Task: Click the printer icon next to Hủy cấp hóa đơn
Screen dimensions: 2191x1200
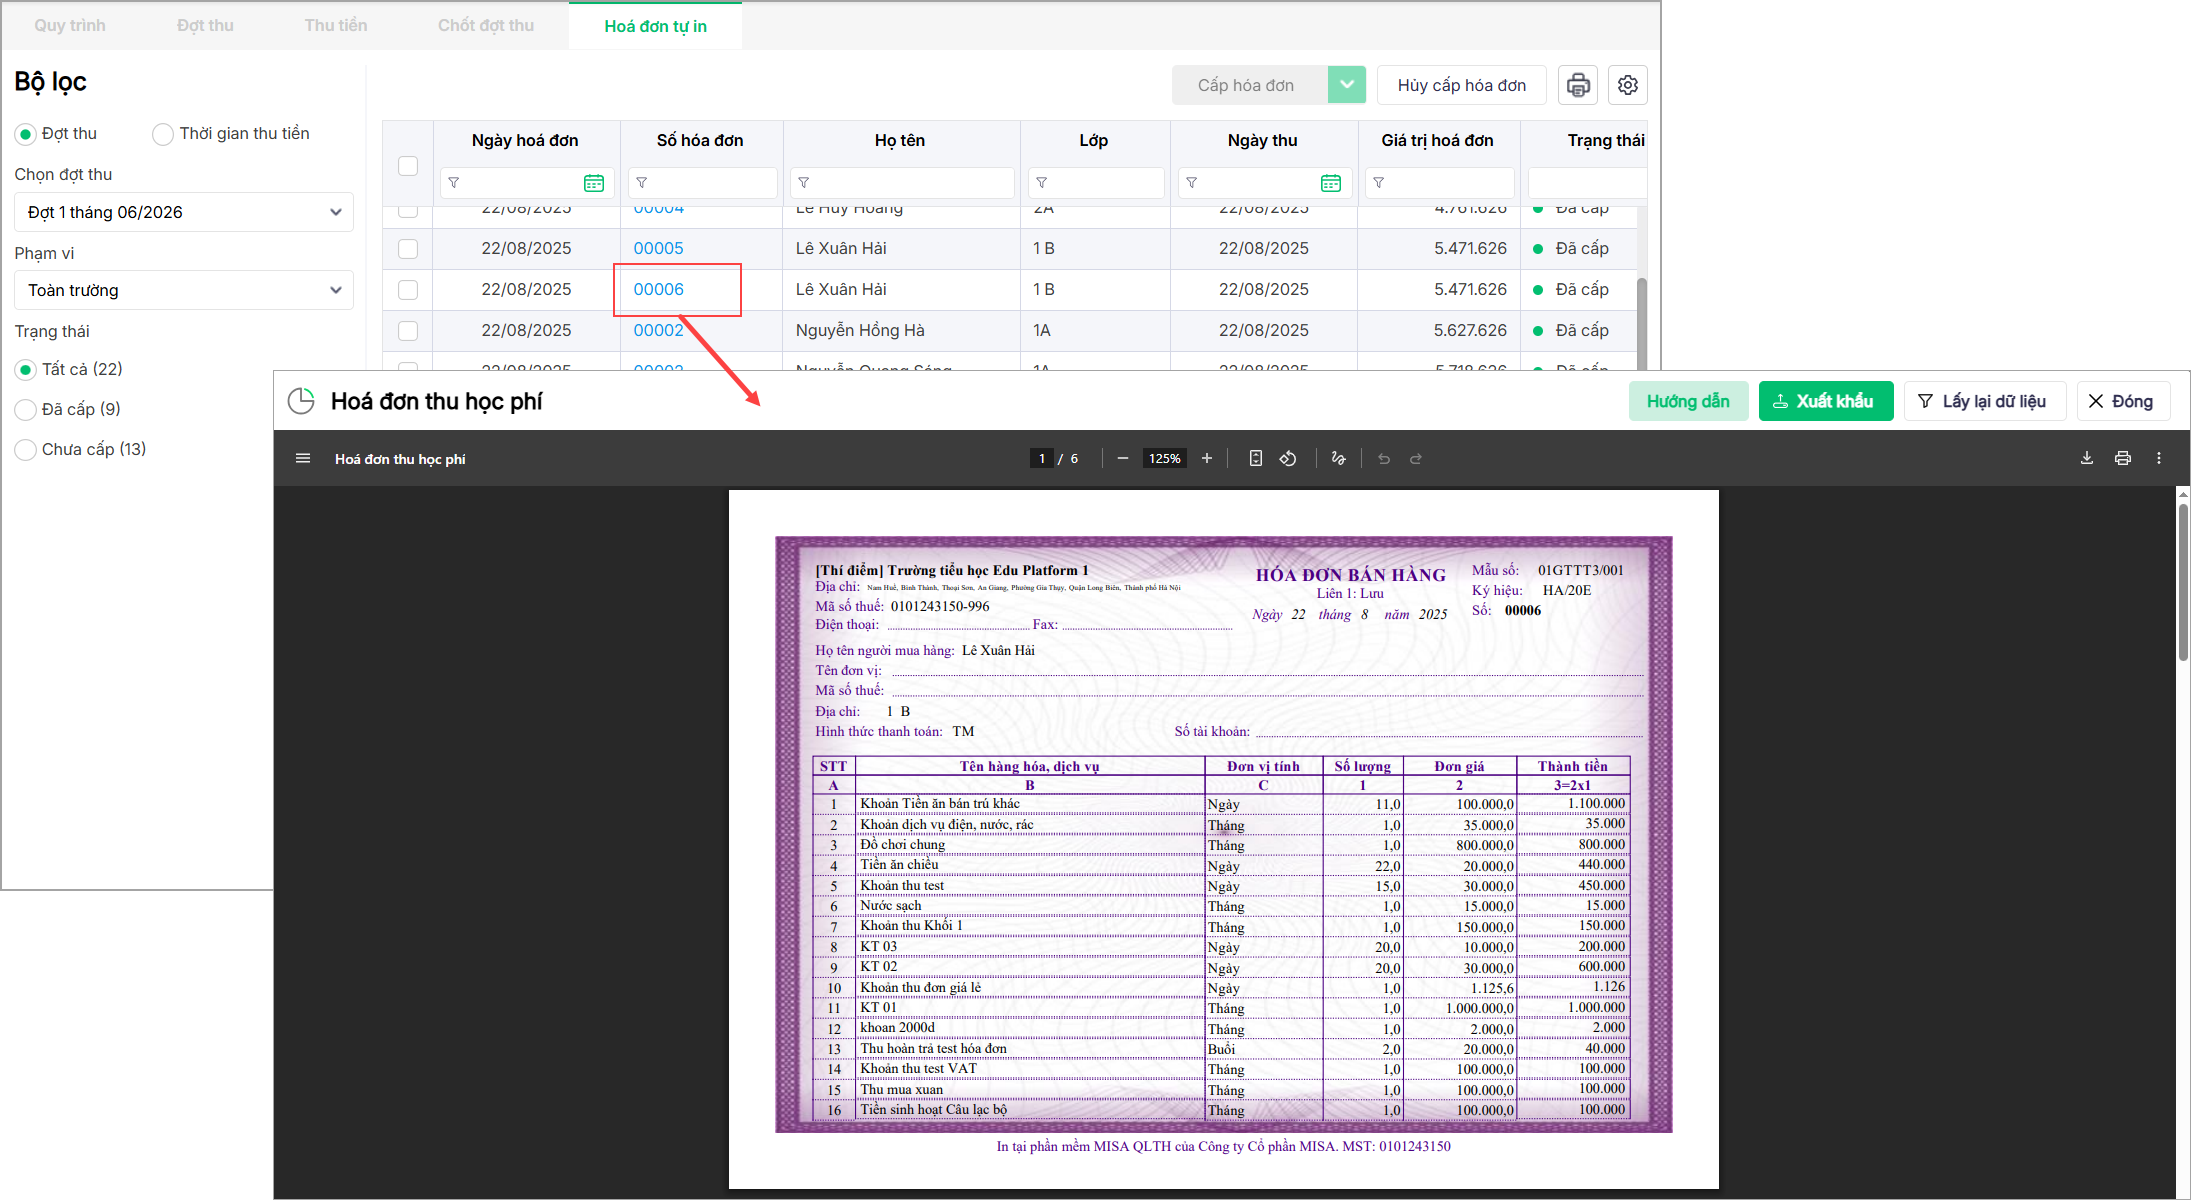Action: [1578, 85]
